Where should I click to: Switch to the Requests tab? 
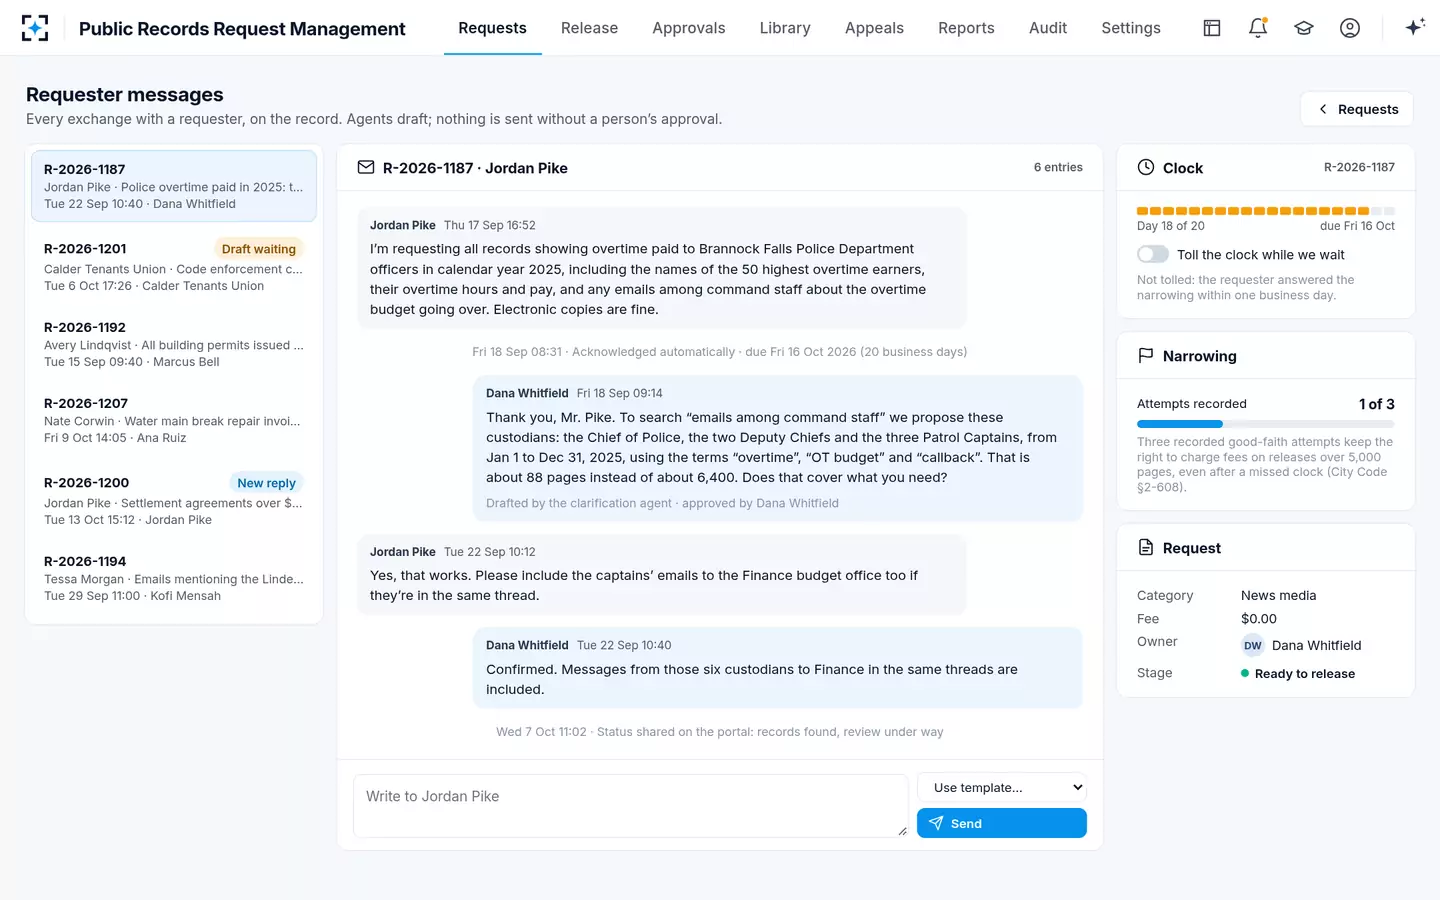(x=492, y=28)
